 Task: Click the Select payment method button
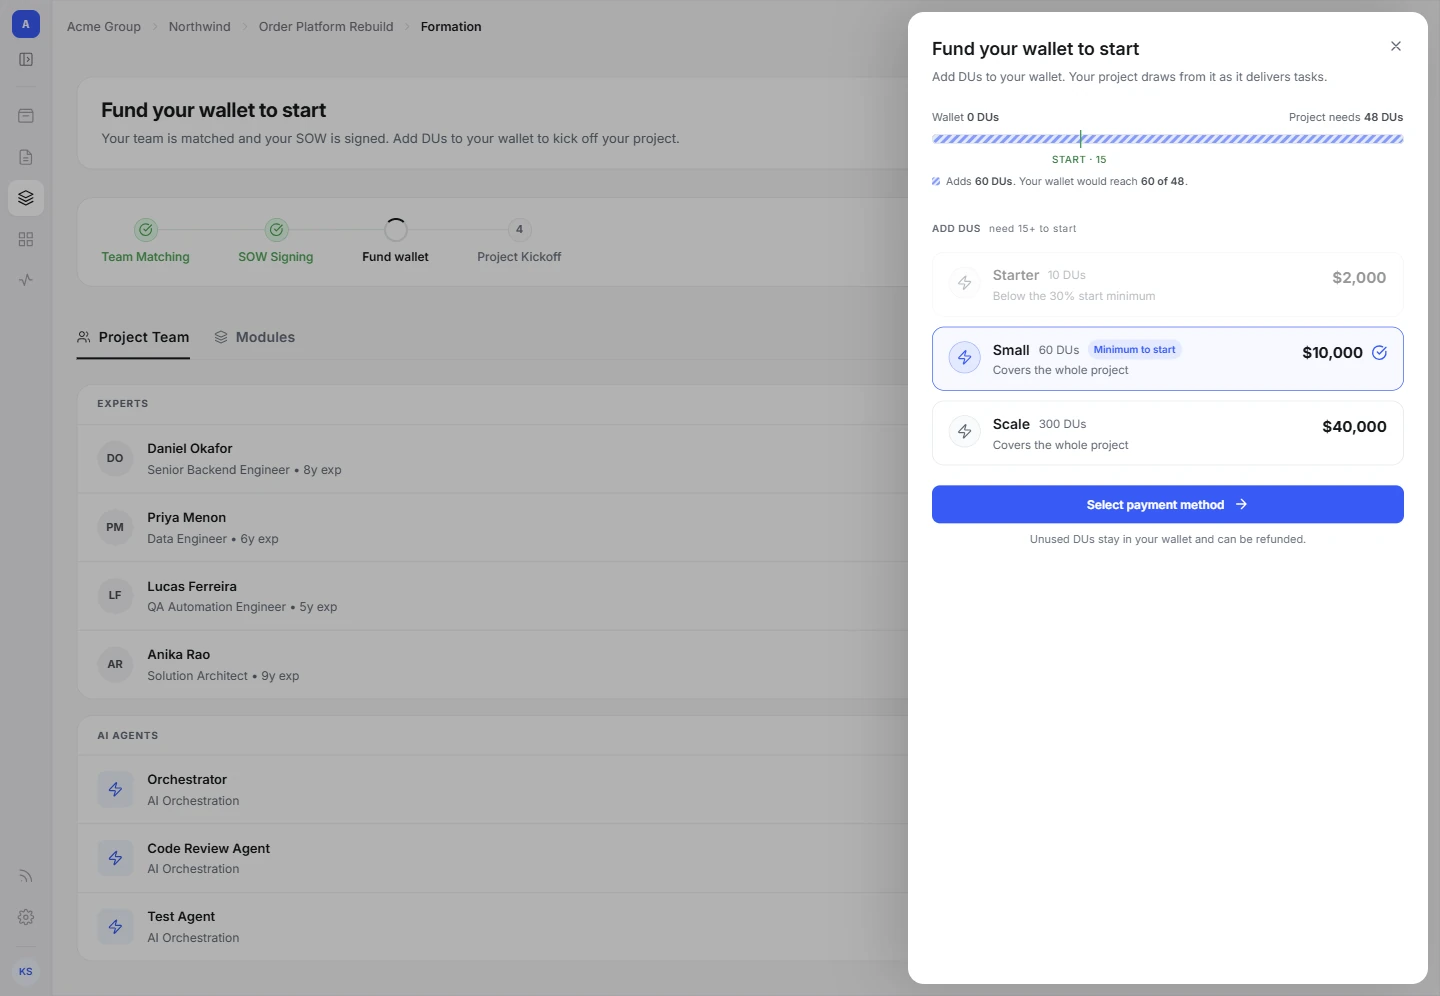pyautogui.click(x=1168, y=504)
